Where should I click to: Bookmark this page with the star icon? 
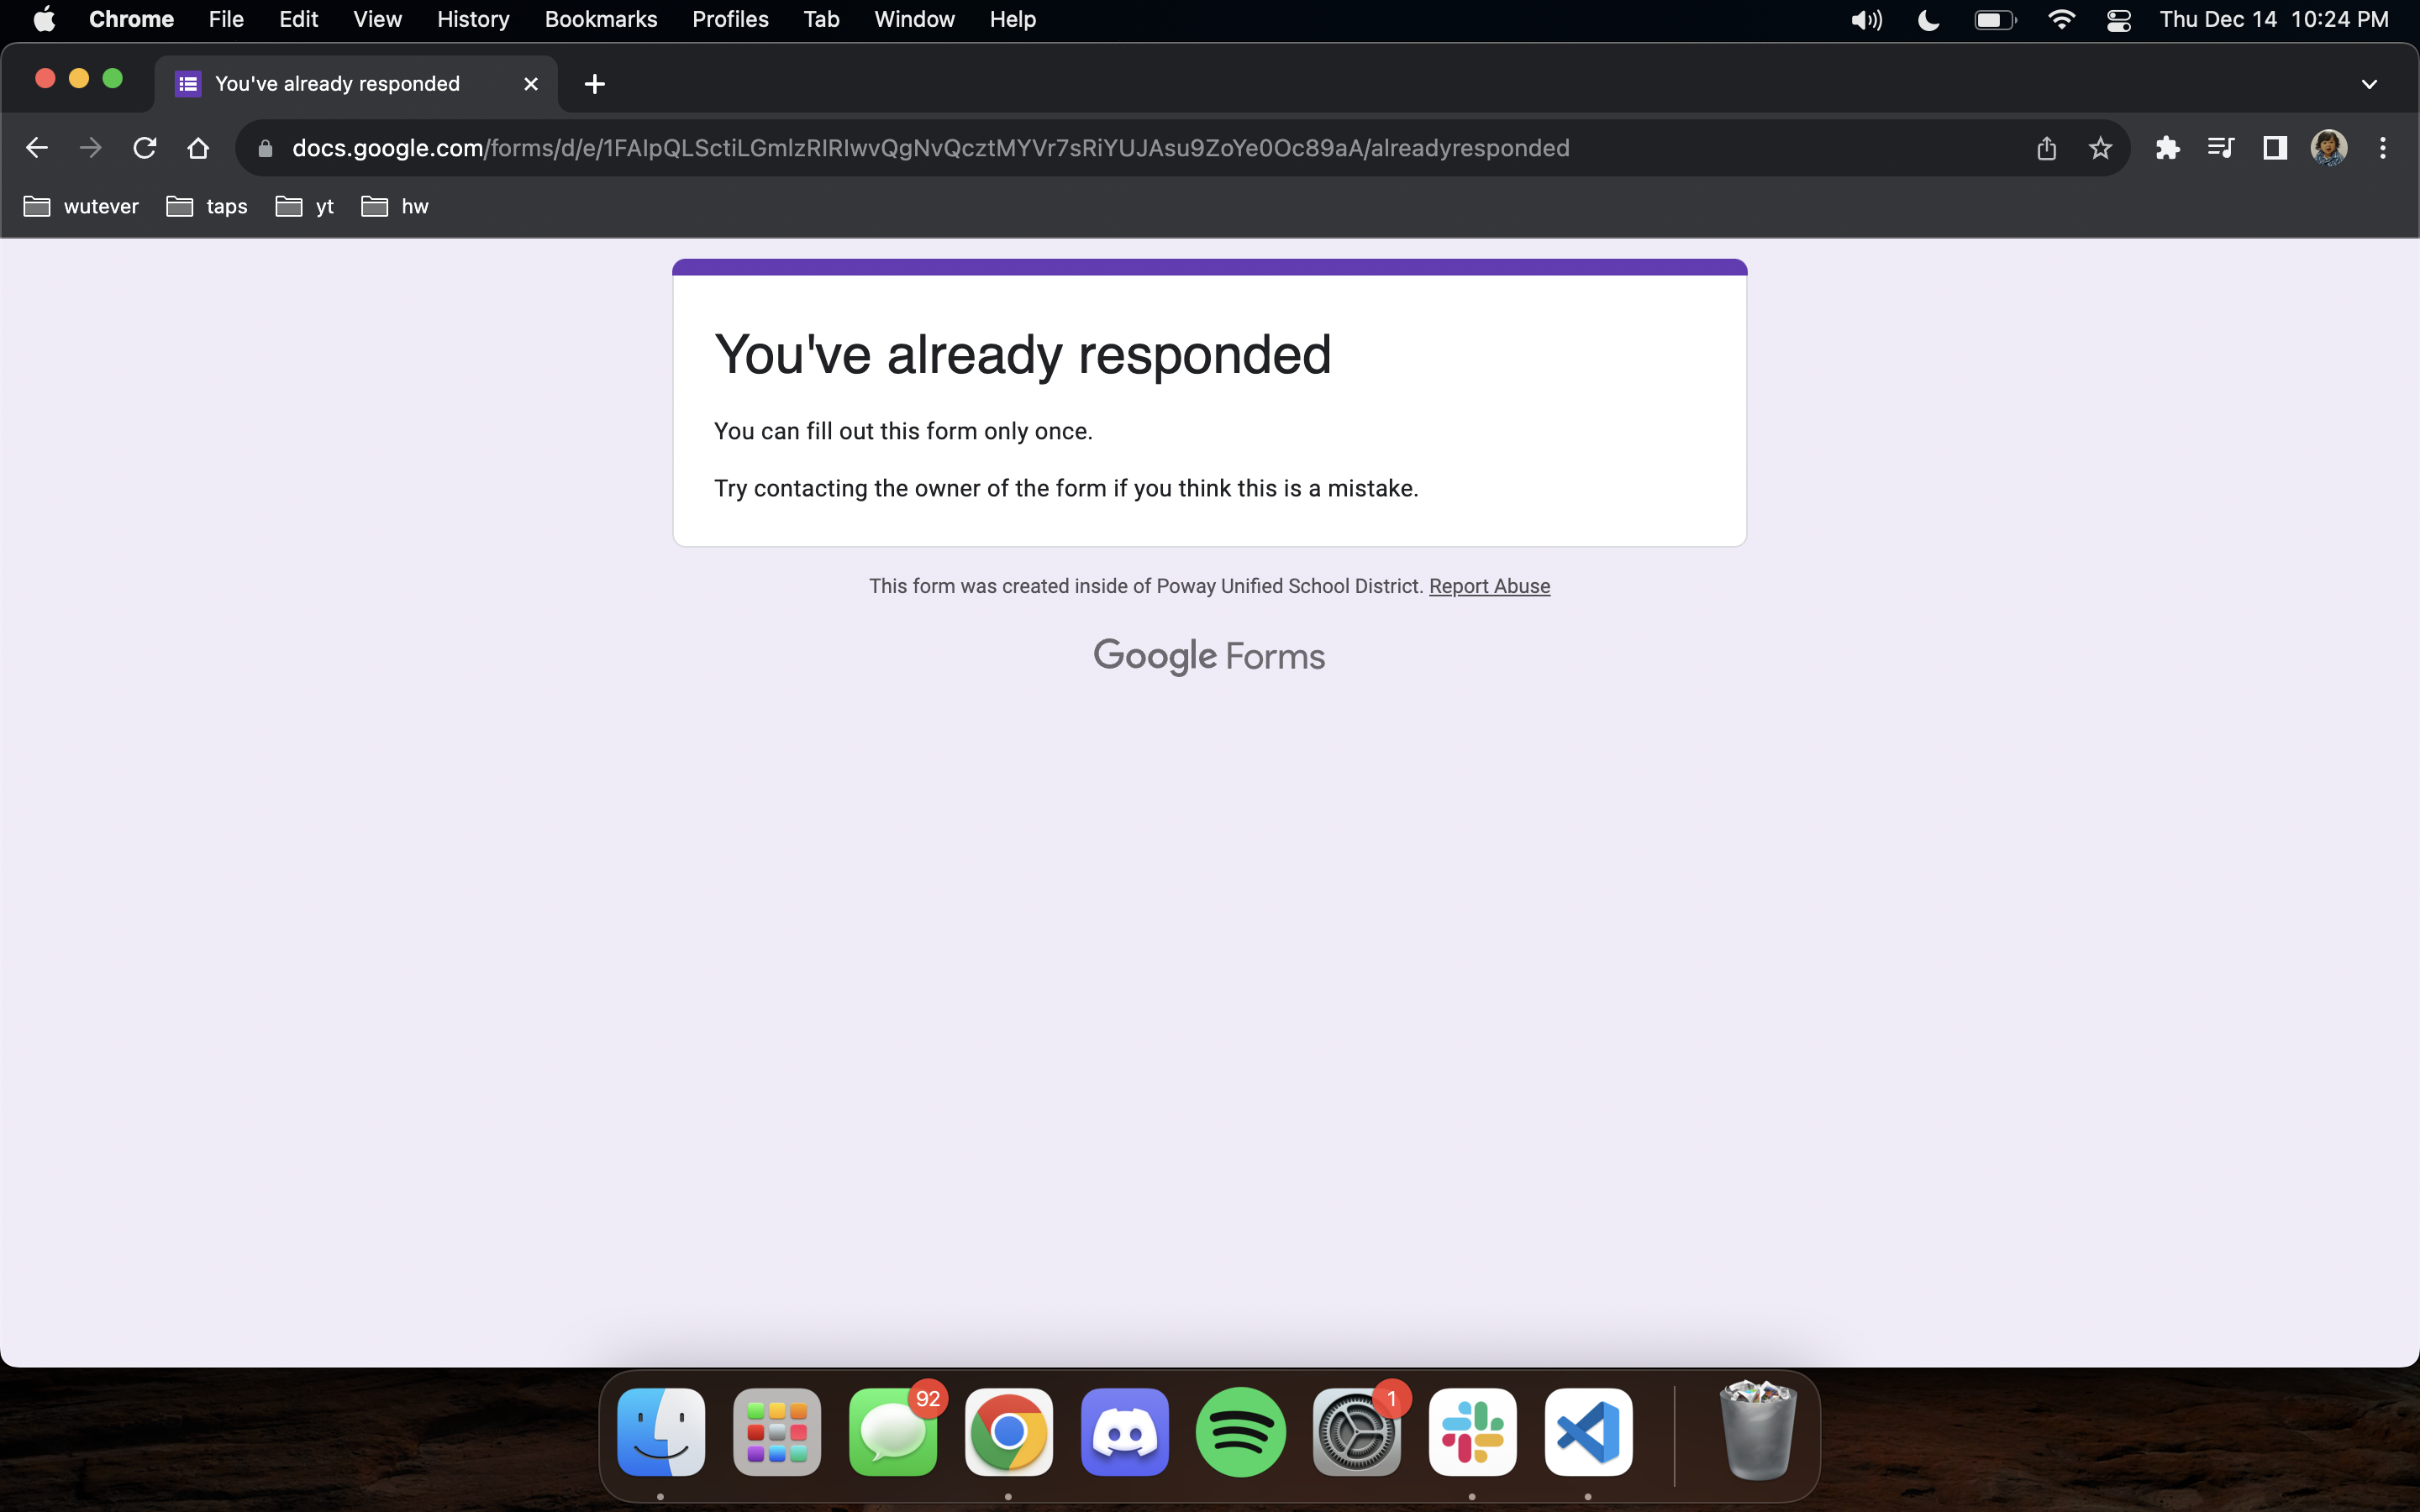(x=2100, y=148)
